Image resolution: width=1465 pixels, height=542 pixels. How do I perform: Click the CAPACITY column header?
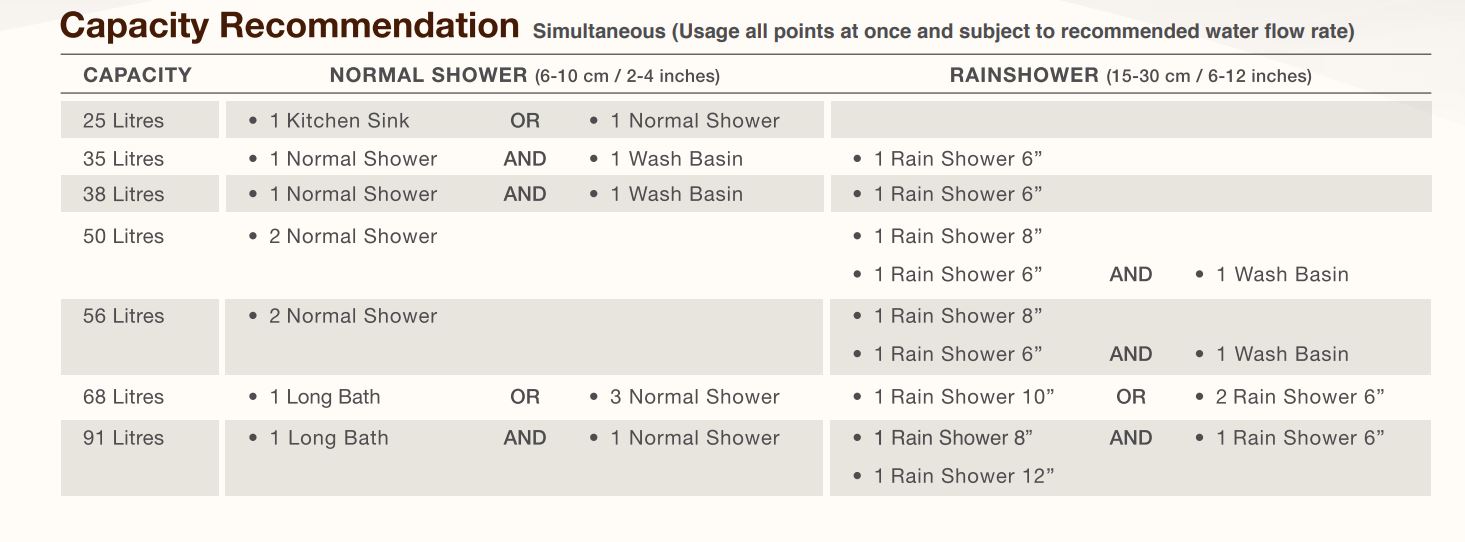coord(137,75)
